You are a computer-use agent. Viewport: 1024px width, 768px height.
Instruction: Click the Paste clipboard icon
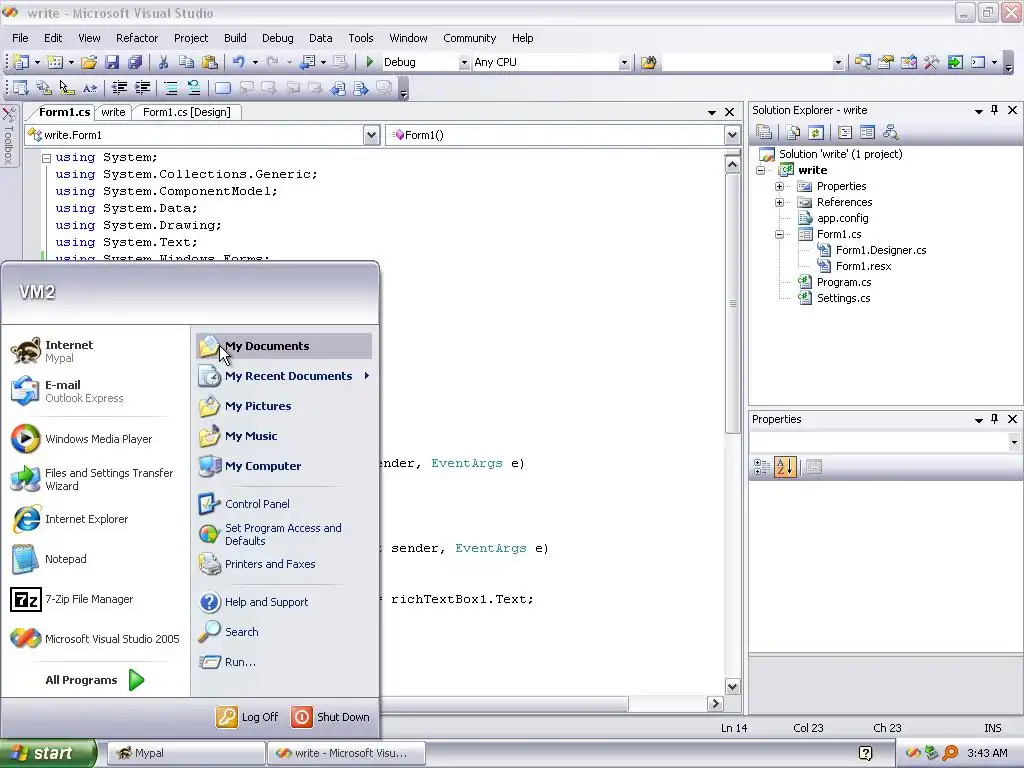[x=210, y=62]
